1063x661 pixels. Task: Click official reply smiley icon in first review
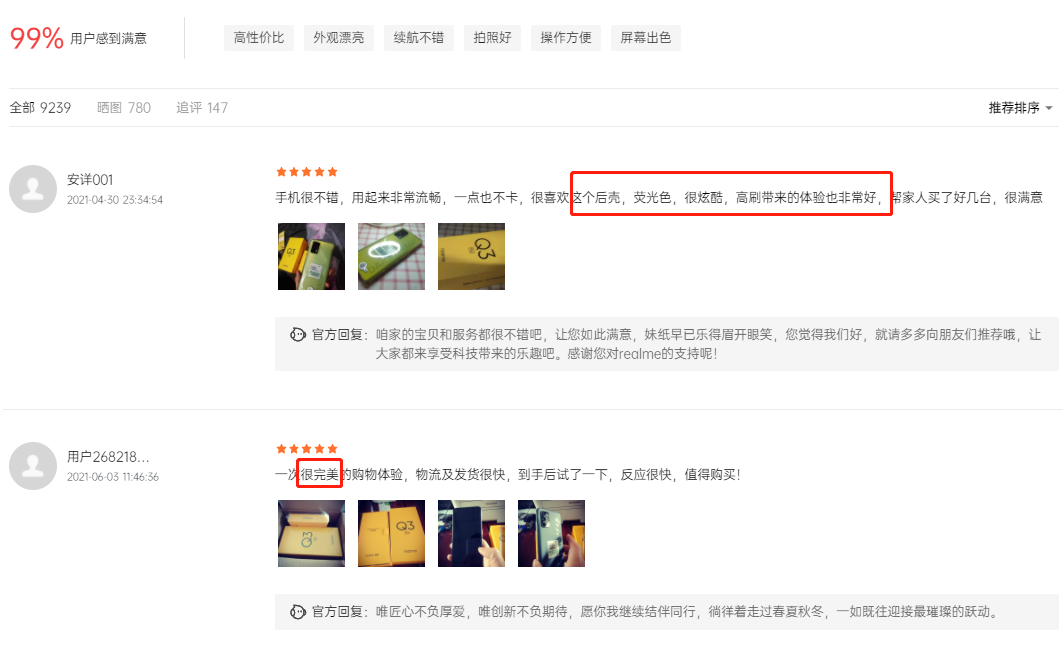click(x=298, y=334)
